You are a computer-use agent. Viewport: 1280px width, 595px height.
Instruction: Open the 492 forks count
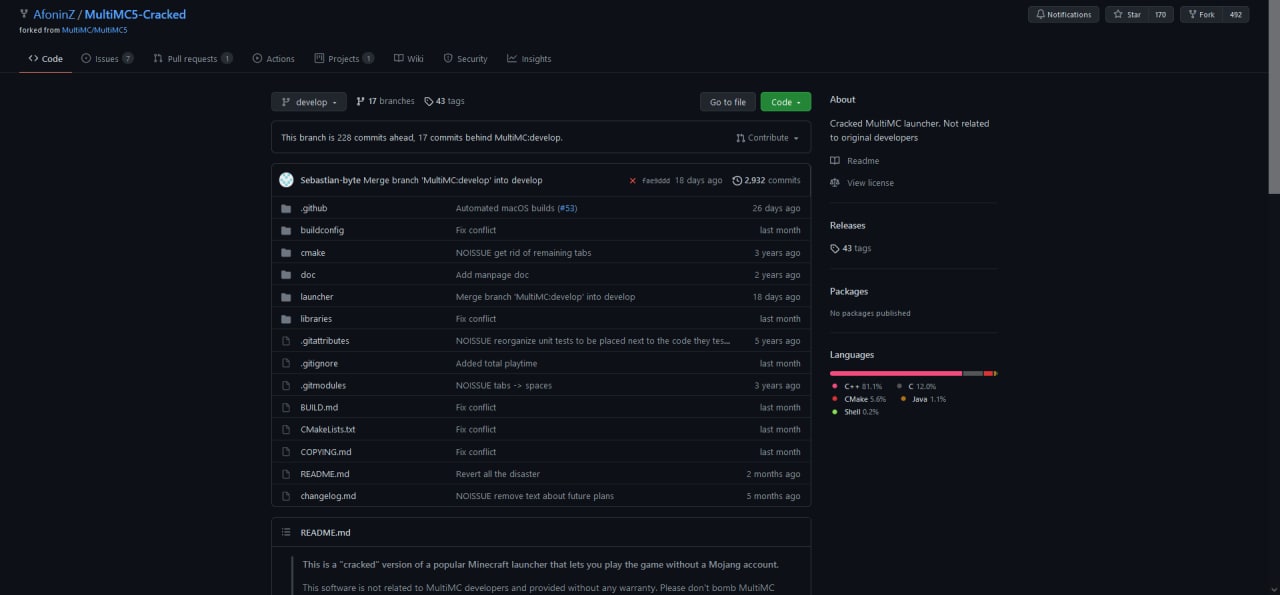click(1235, 15)
